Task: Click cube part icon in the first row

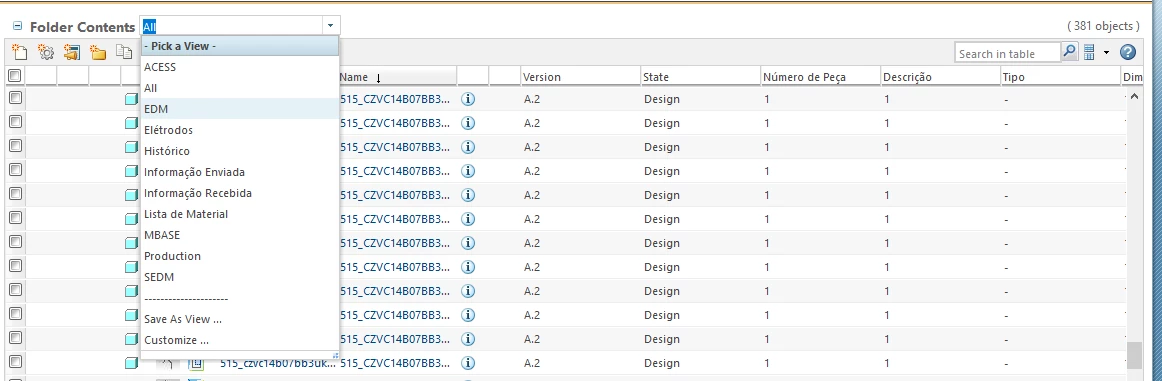Action: 132,99
